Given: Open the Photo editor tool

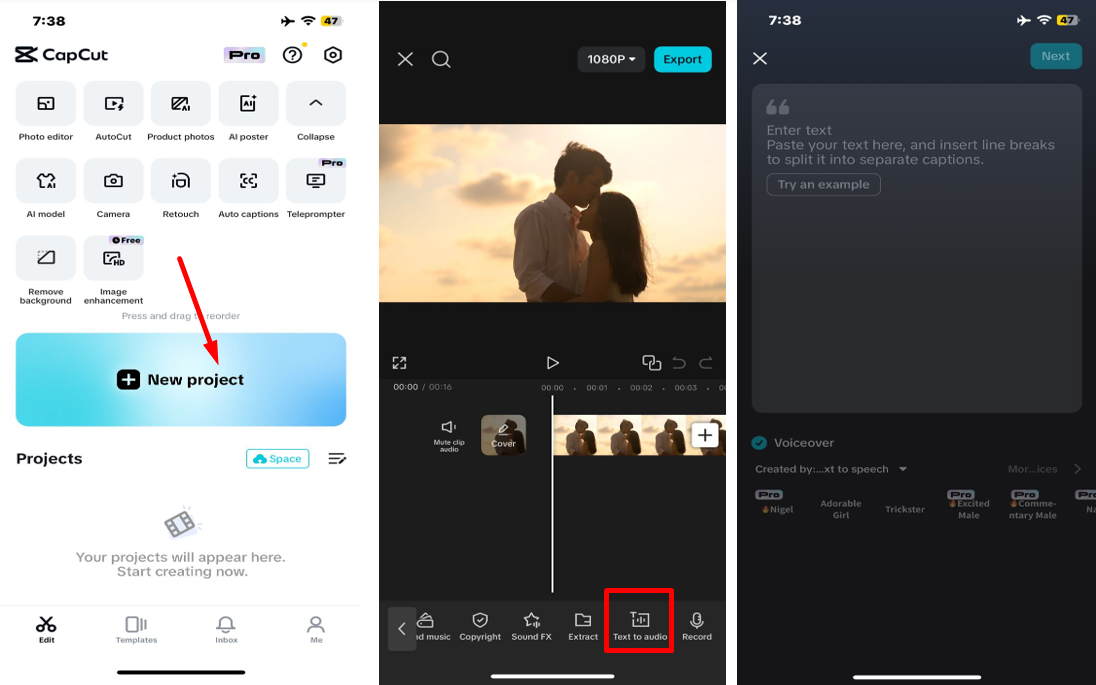Looking at the screenshot, I should click(45, 104).
